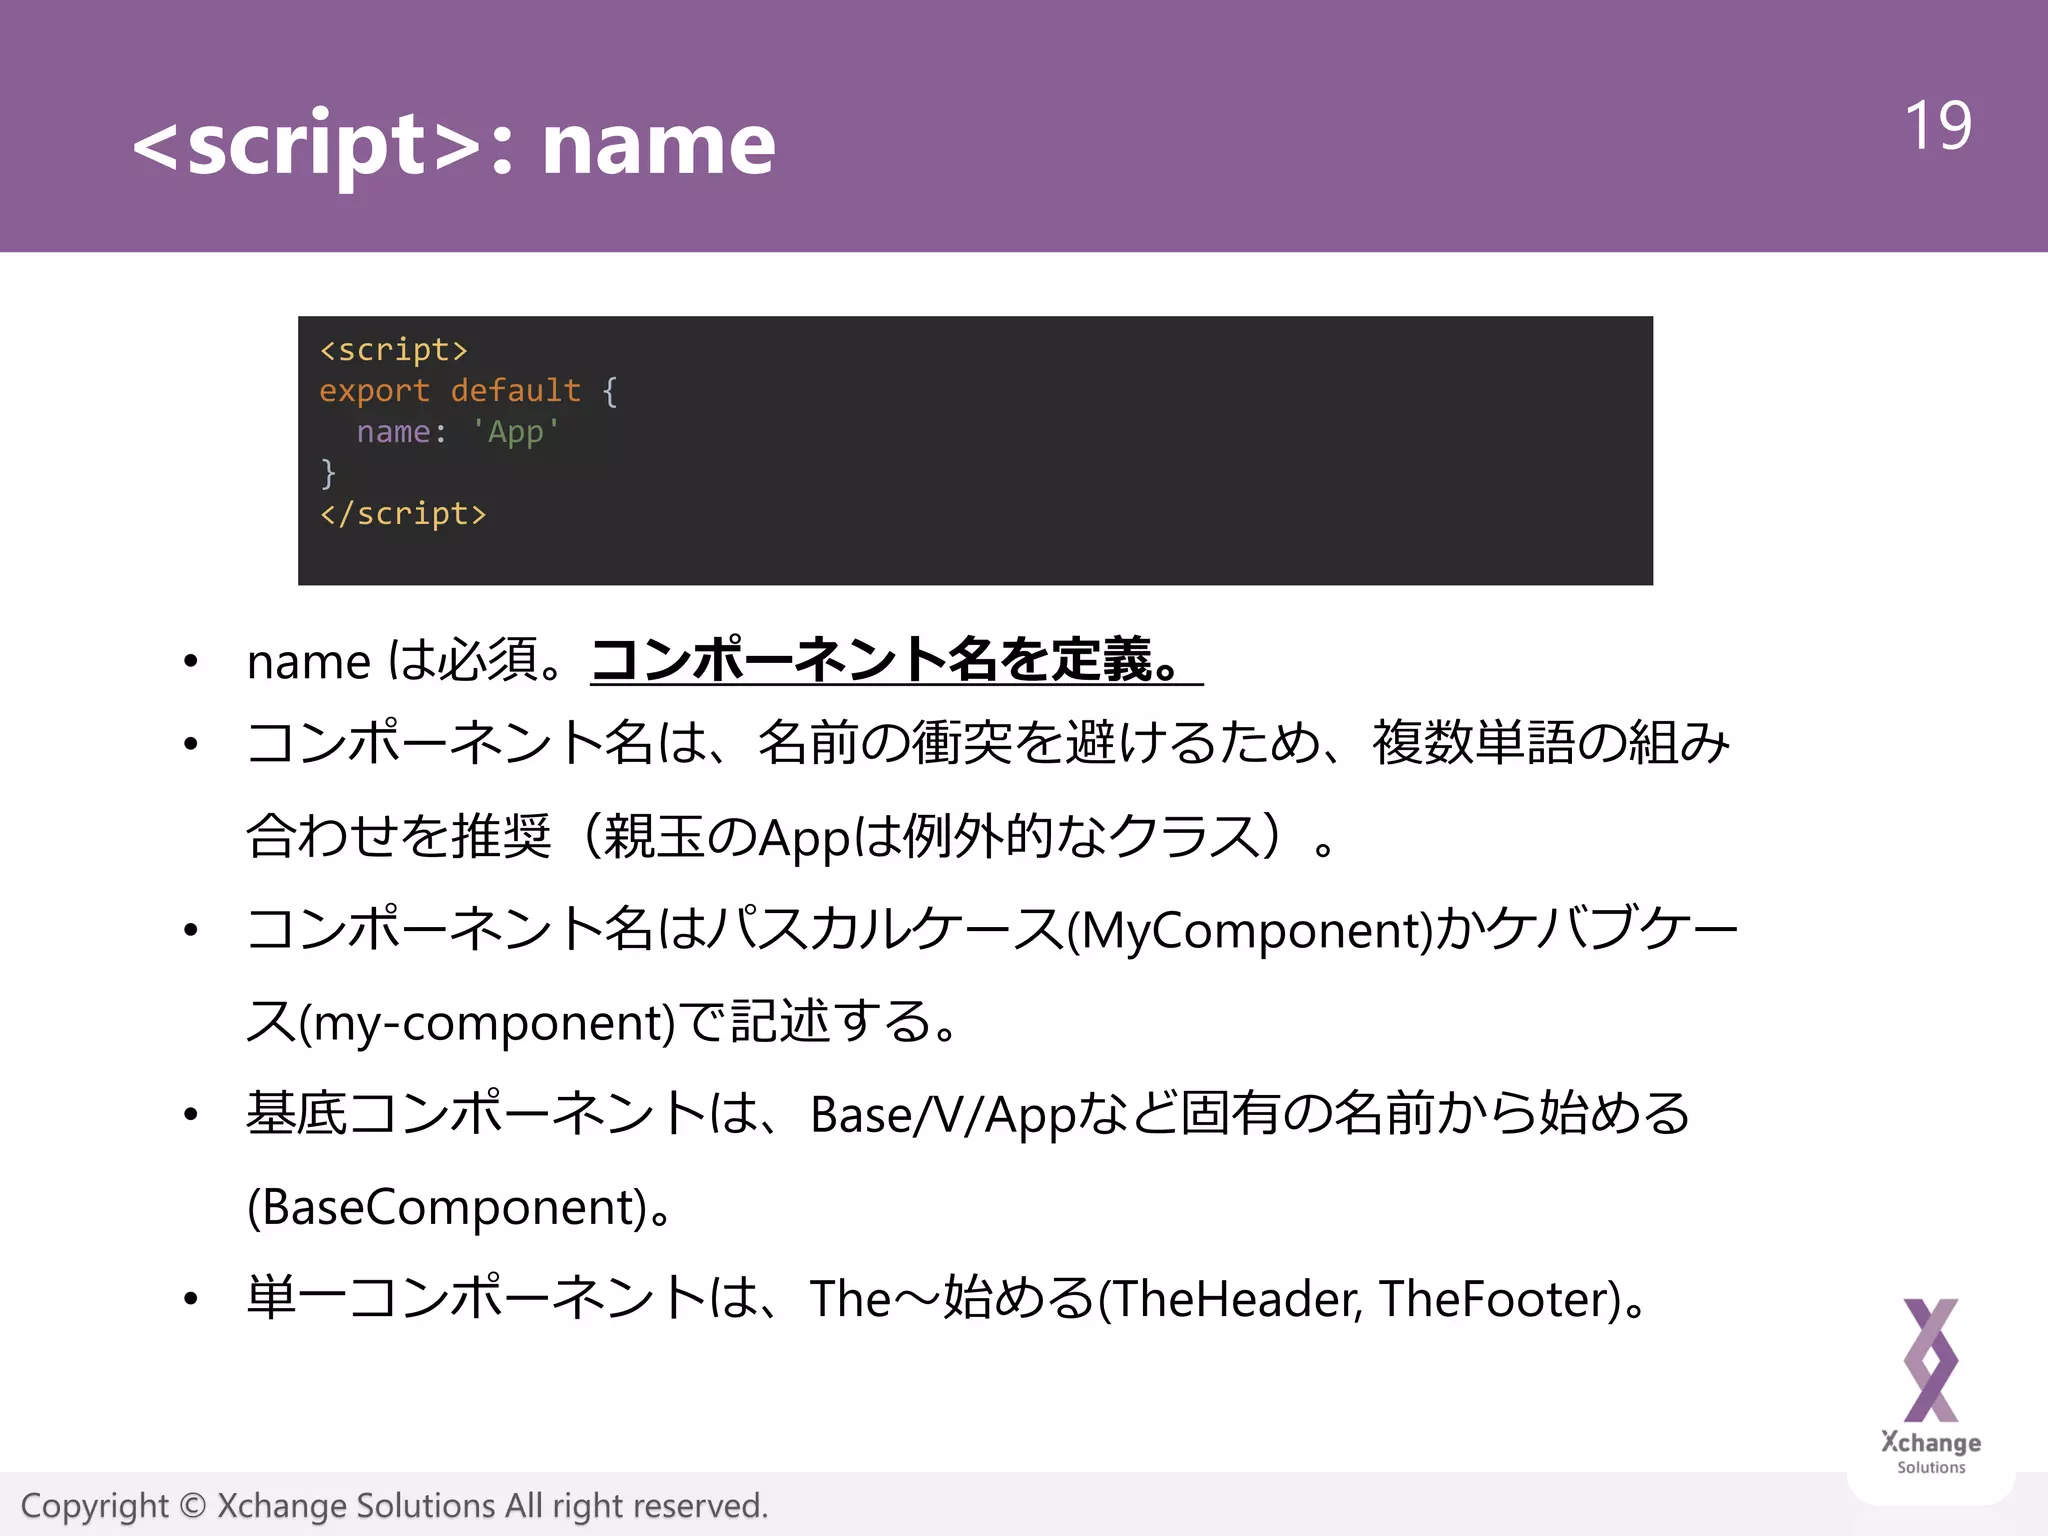Click the closing </script> tag line
Image resolution: width=2048 pixels, height=1536 pixels.
click(403, 514)
